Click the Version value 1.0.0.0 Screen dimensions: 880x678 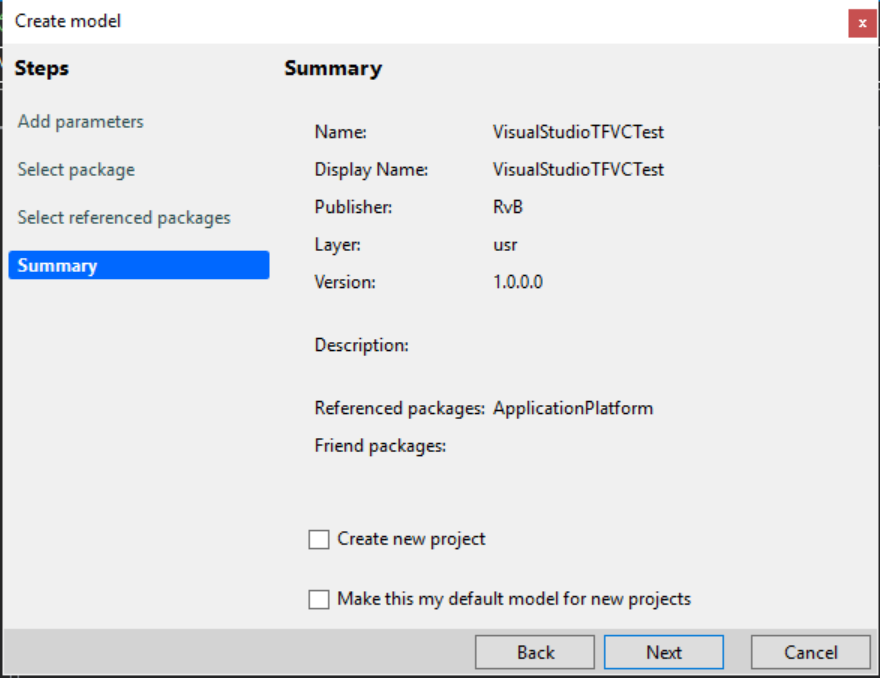click(x=518, y=282)
